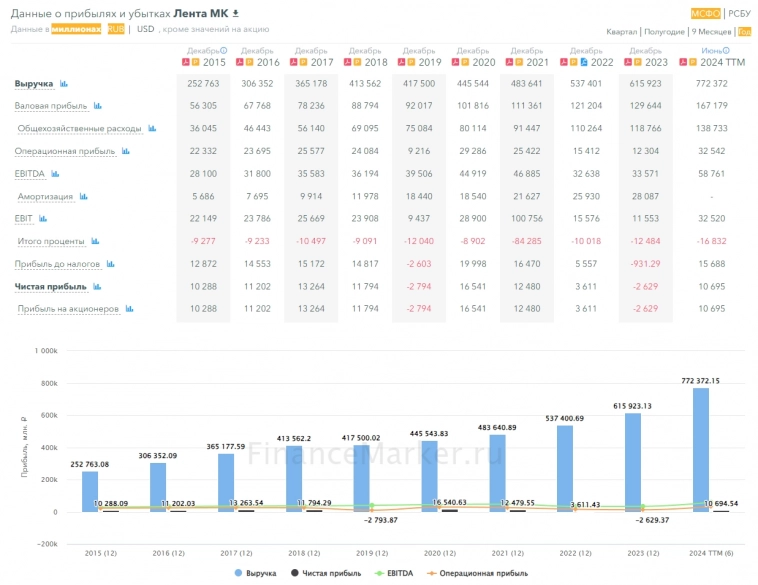
Task: Switch reporting standard to РСБУ
Action: [x=739, y=13]
